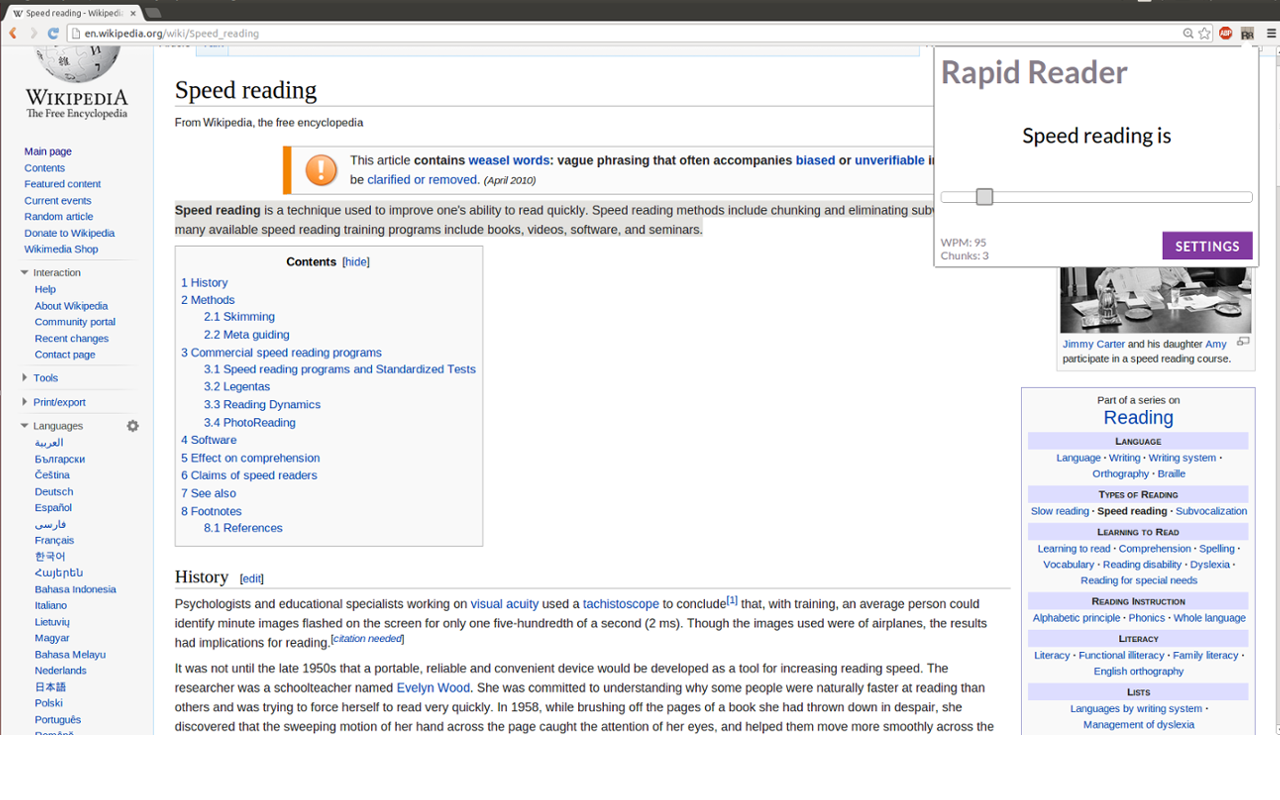Open Subvocalization in Reading box
The width and height of the screenshot is (1280, 800).
pos(1211,511)
